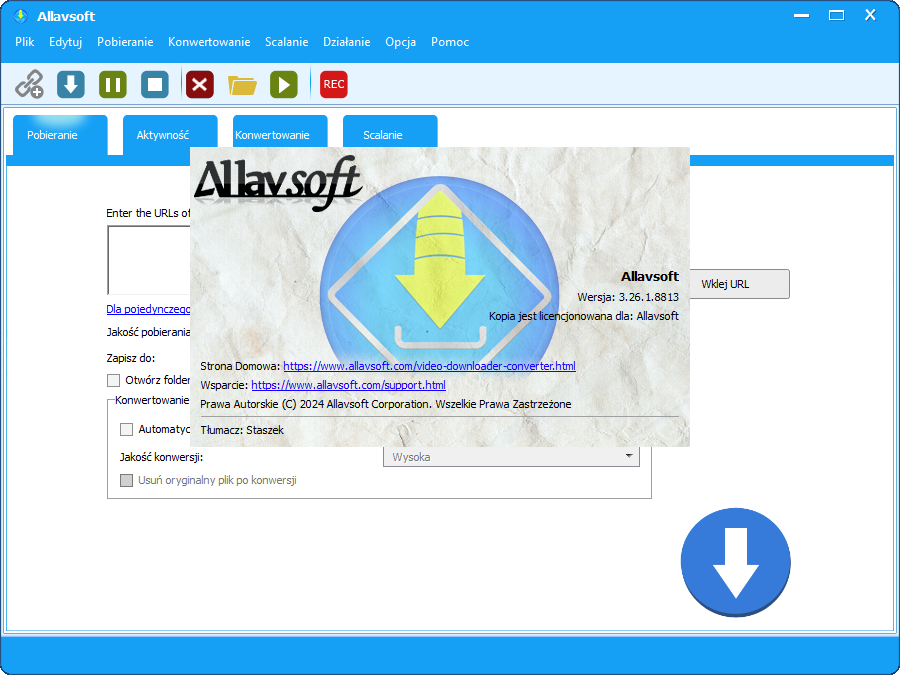Click the Wklej URL button
The image size is (900, 675).
pos(739,284)
